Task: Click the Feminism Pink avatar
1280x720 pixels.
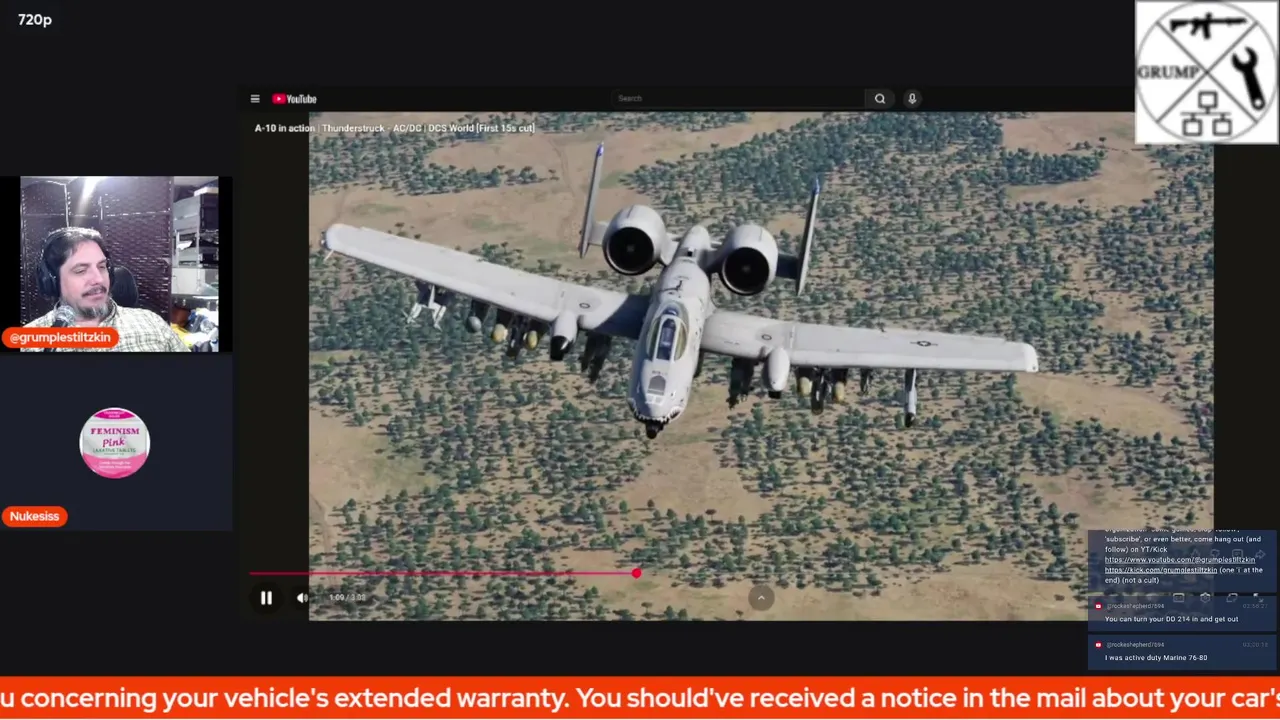Action: (115, 443)
